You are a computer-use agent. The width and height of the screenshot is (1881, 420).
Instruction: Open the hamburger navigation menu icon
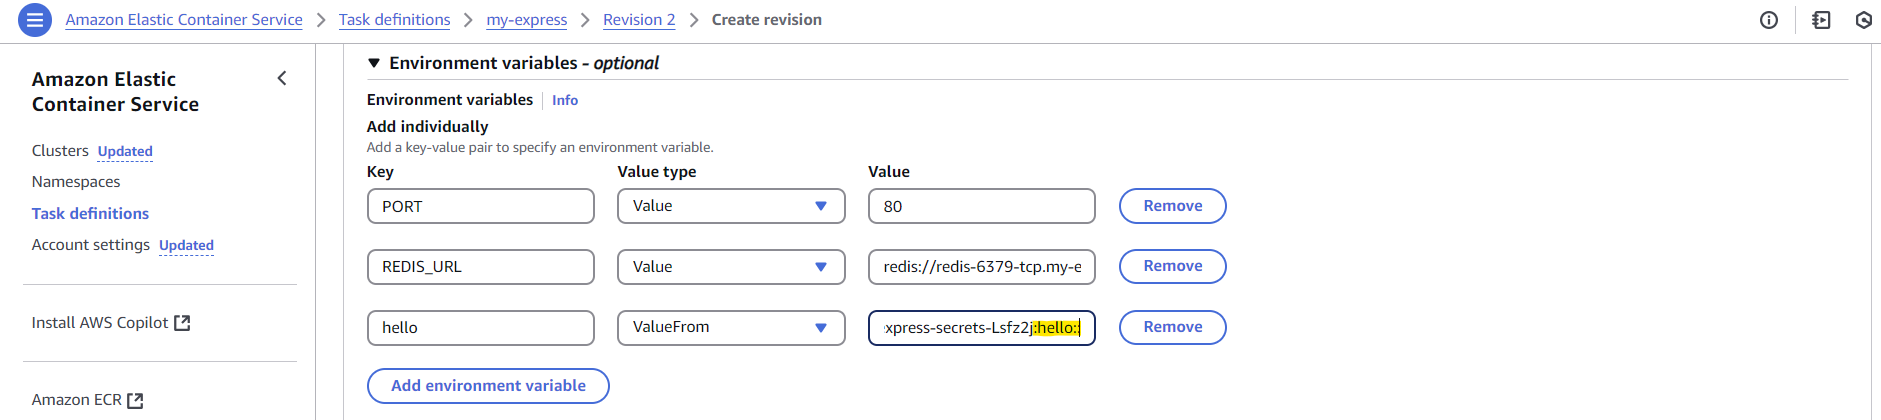point(35,20)
